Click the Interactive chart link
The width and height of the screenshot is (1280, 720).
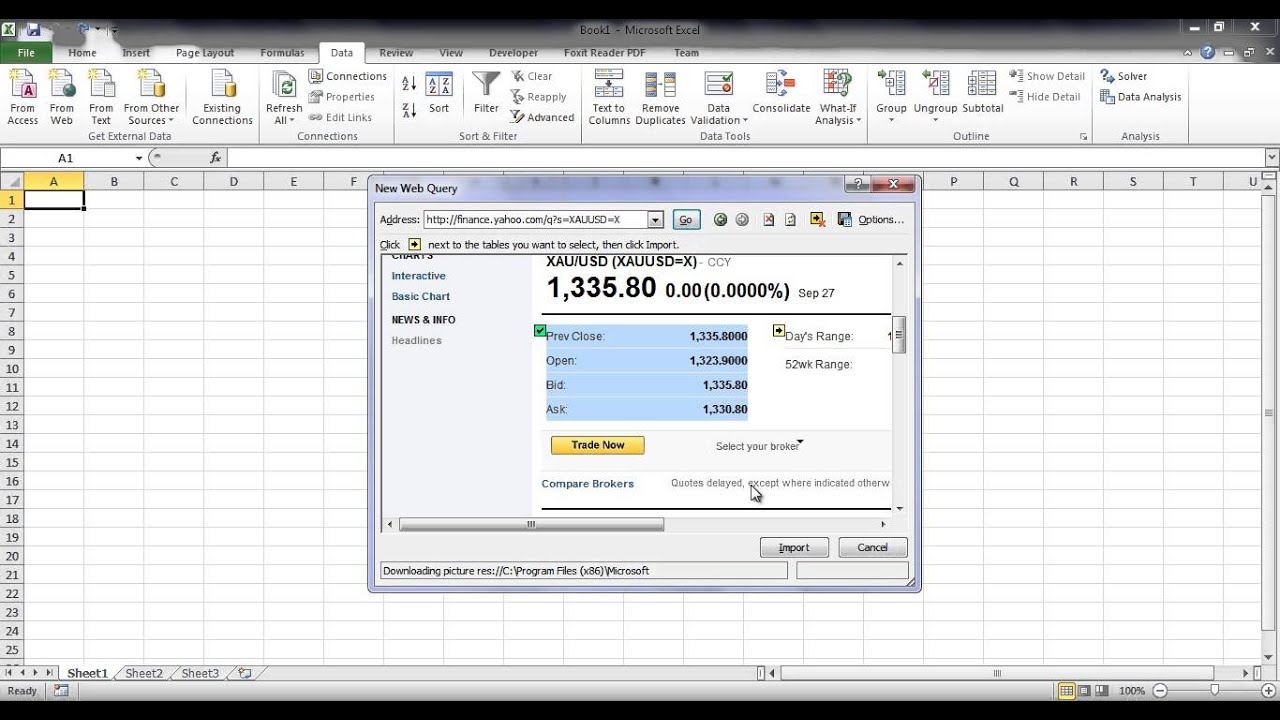point(419,276)
